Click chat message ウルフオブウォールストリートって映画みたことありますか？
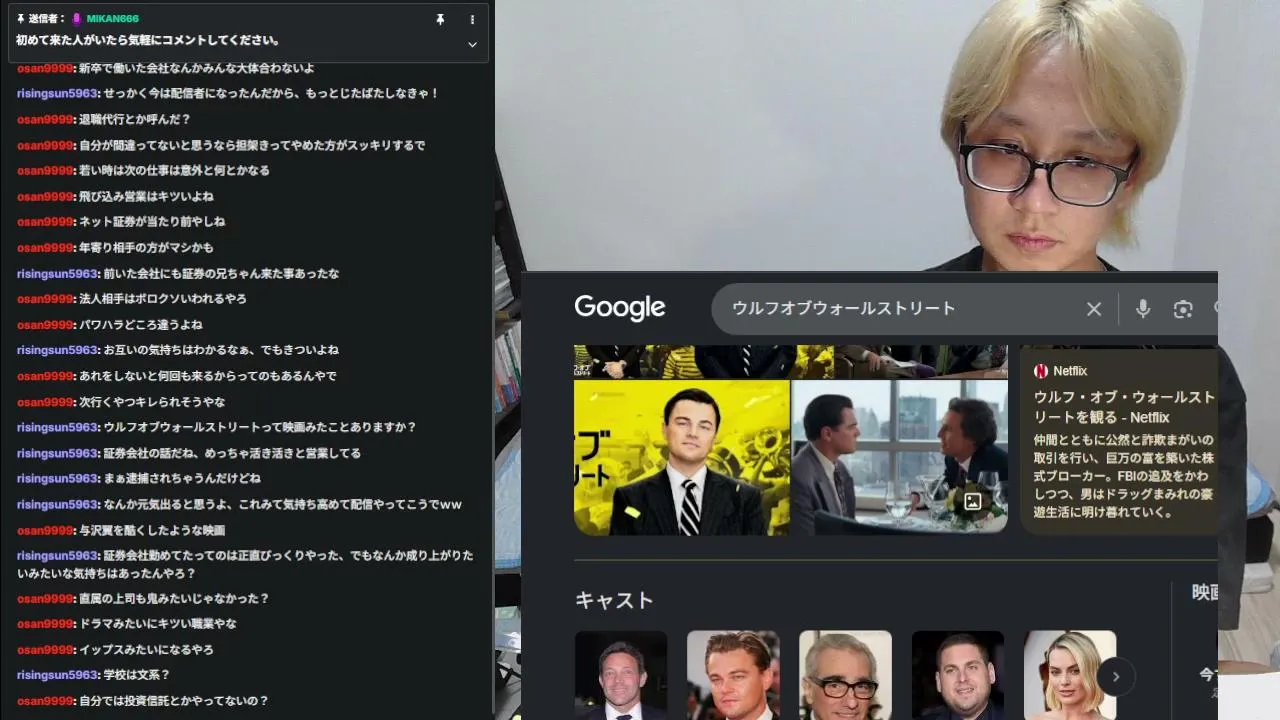 tap(260, 428)
